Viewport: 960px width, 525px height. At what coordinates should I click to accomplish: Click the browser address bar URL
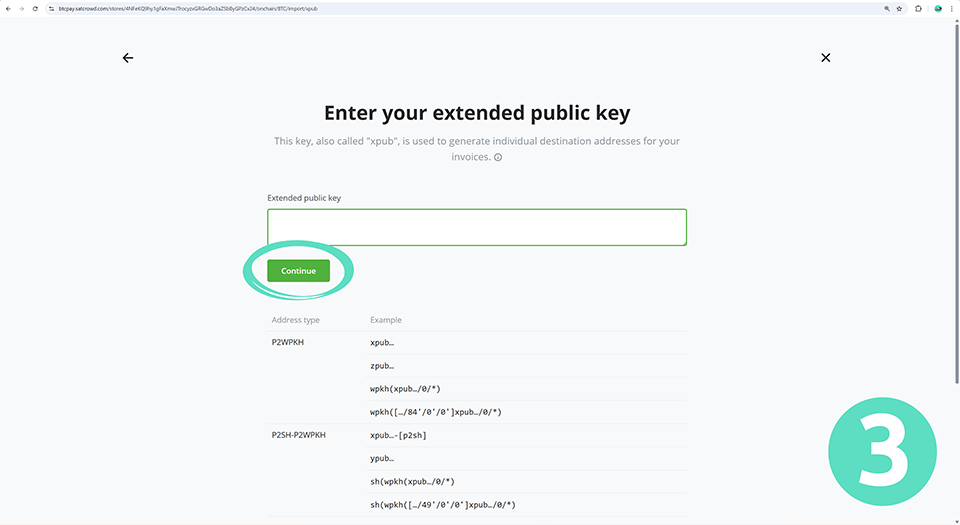click(200, 8)
